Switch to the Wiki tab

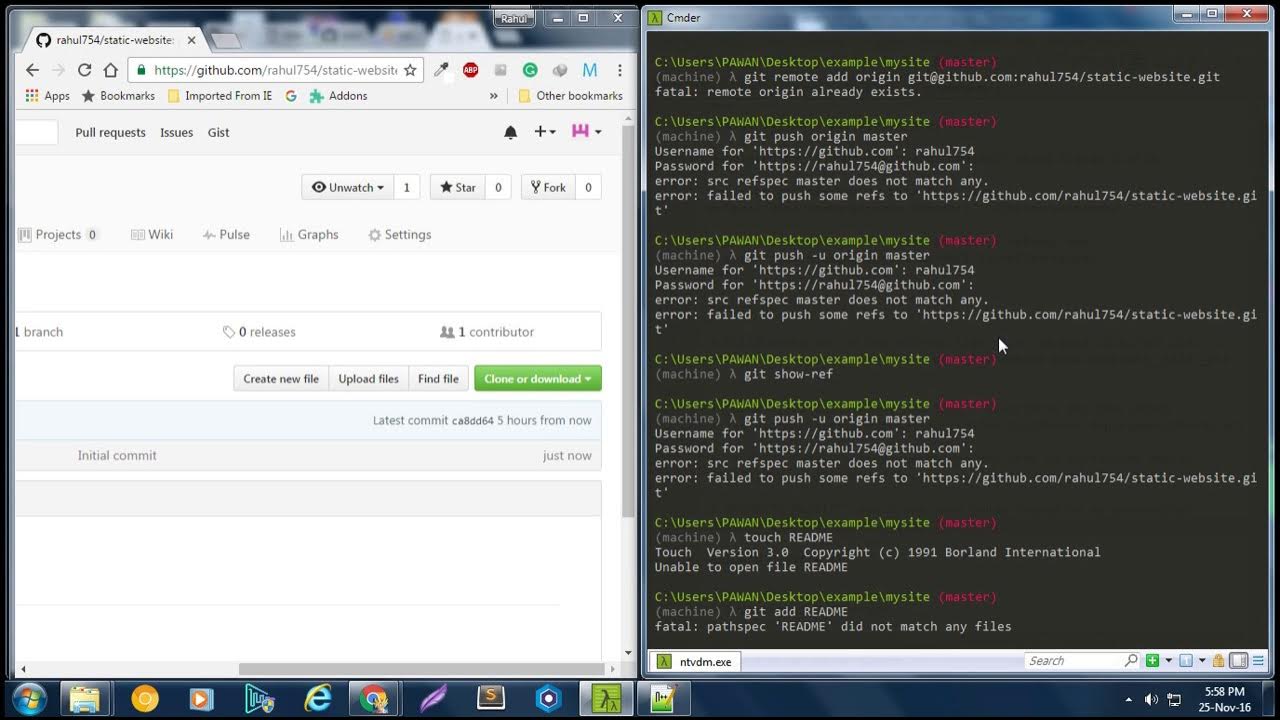[152, 234]
